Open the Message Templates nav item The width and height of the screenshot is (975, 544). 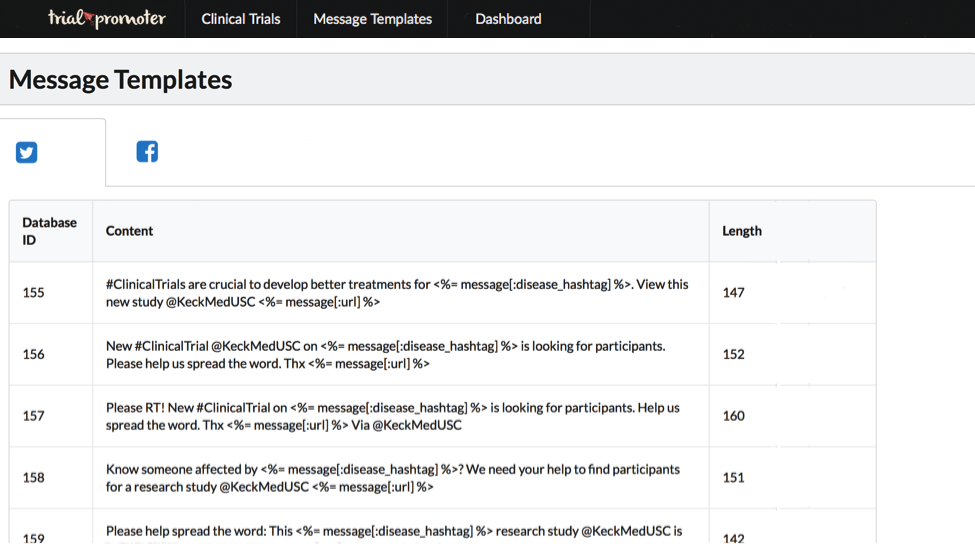tap(372, 19)
